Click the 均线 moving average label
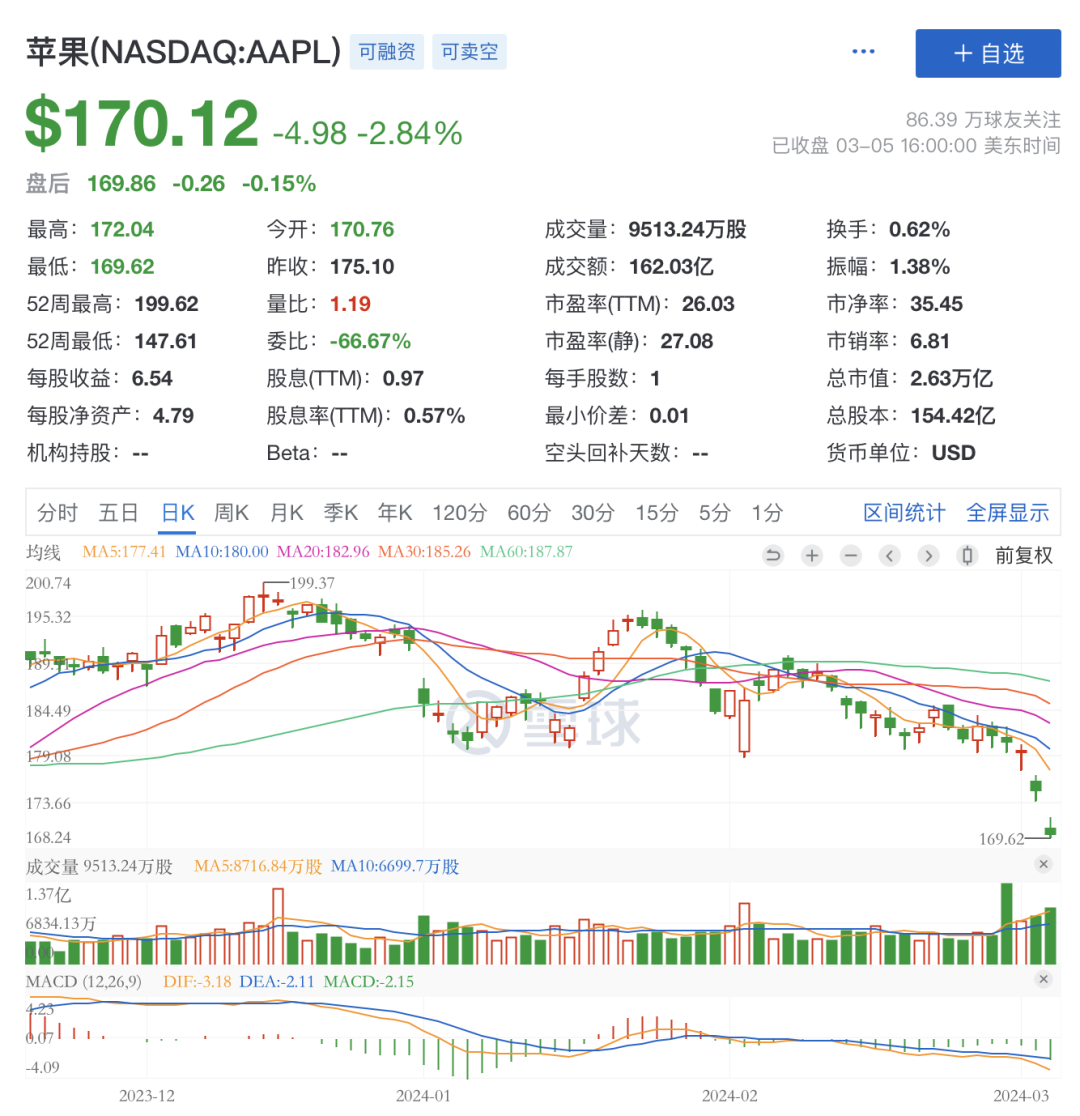The image size is (1080, 1116). click(x=43, y=552)
